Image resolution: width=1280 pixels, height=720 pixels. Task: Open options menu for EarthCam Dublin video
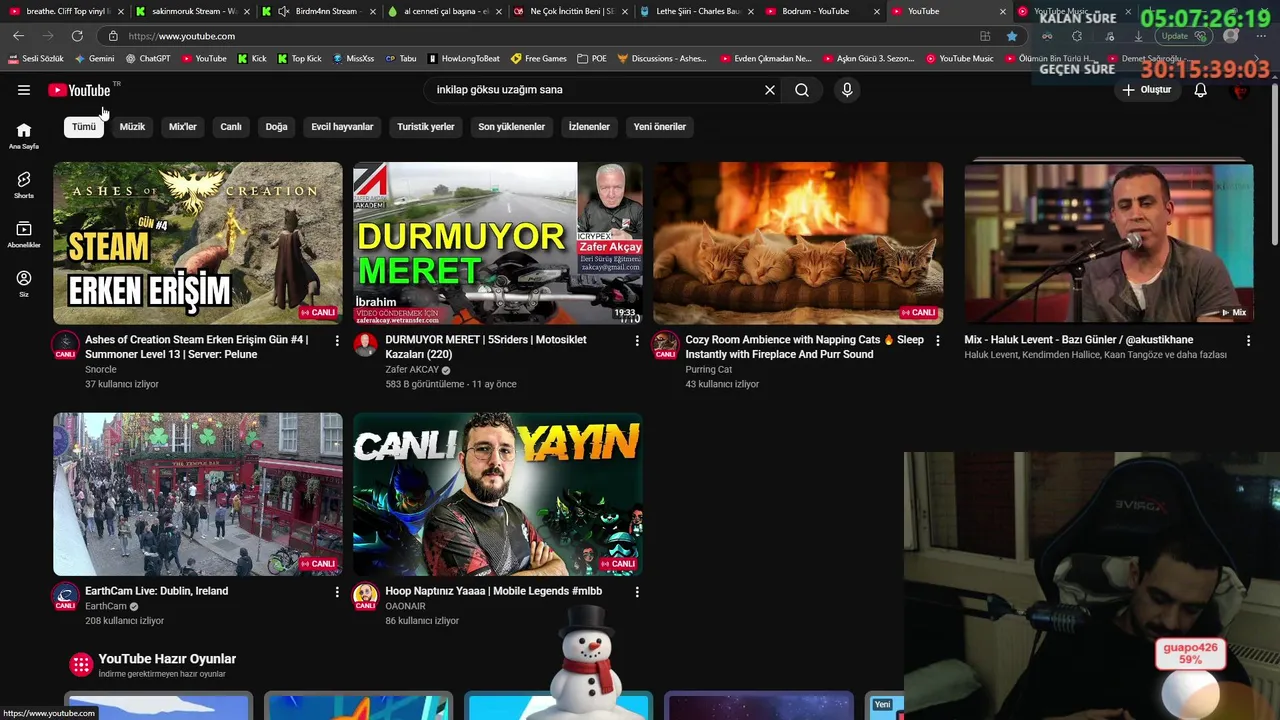(x=337, y=592)
